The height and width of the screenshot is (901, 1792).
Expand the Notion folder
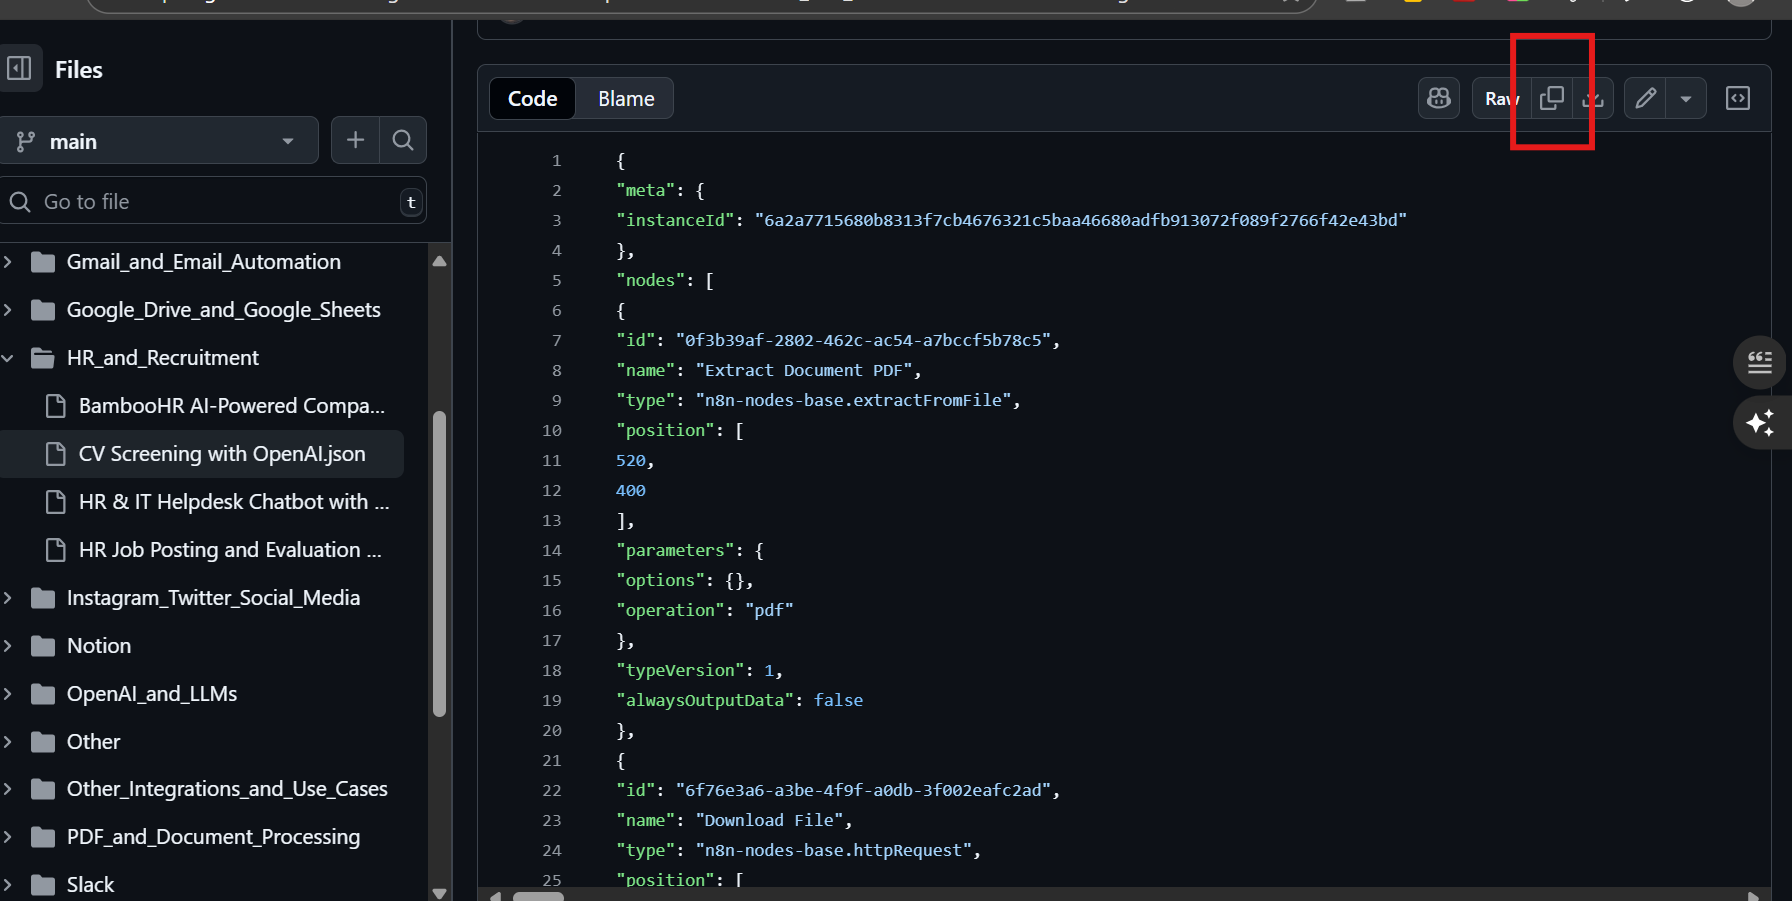click(x=9, y=646)
